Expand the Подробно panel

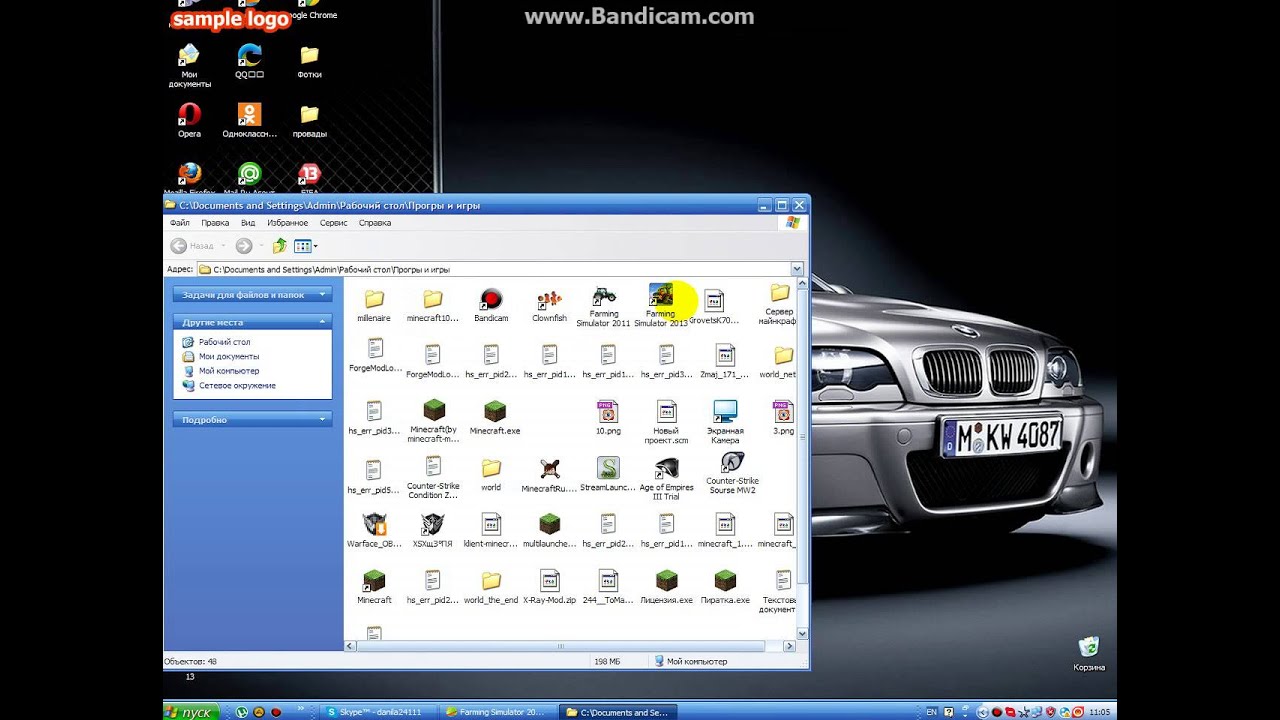pyautogui.click(x=252, y=420)
